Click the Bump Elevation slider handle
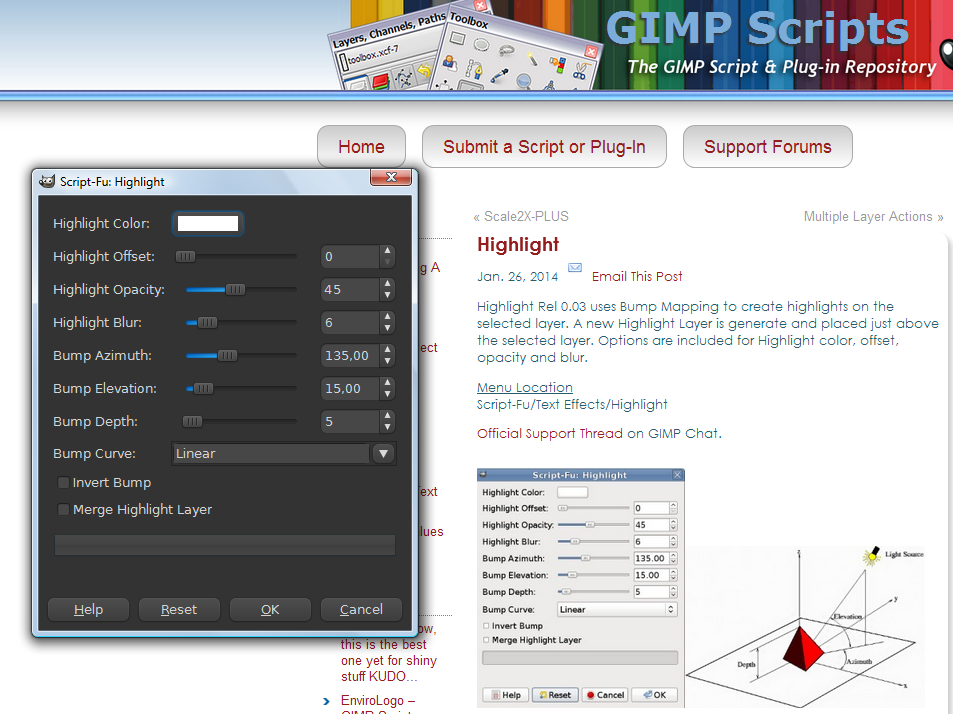This screenshot has height=714, width=953. point(203,388)
